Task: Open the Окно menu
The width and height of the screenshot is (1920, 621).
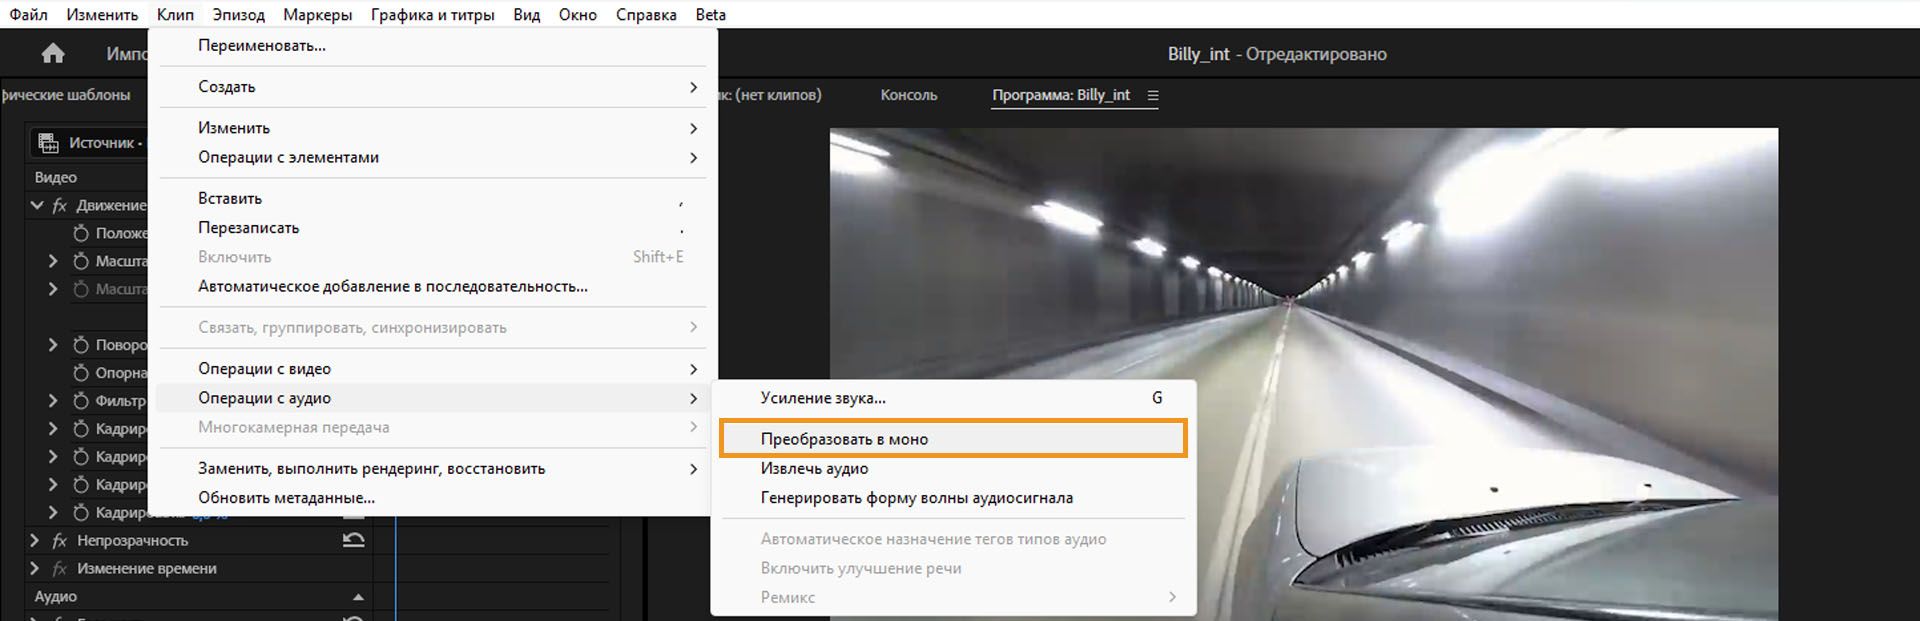Action: pos(578,14)
